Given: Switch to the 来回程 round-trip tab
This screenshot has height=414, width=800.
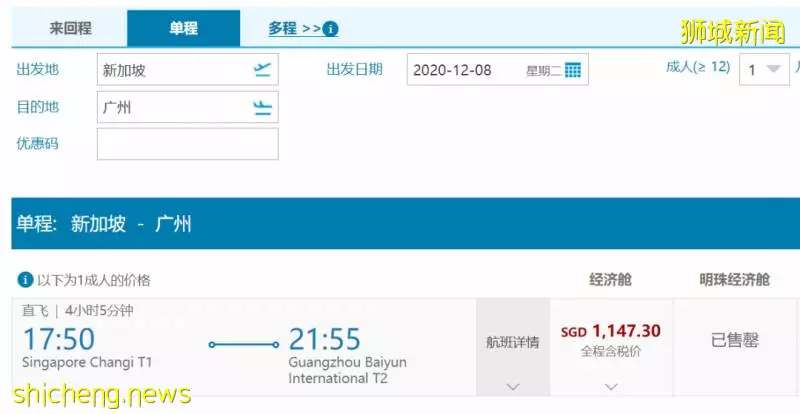Looking at the screenshot, I should [70, 29].
